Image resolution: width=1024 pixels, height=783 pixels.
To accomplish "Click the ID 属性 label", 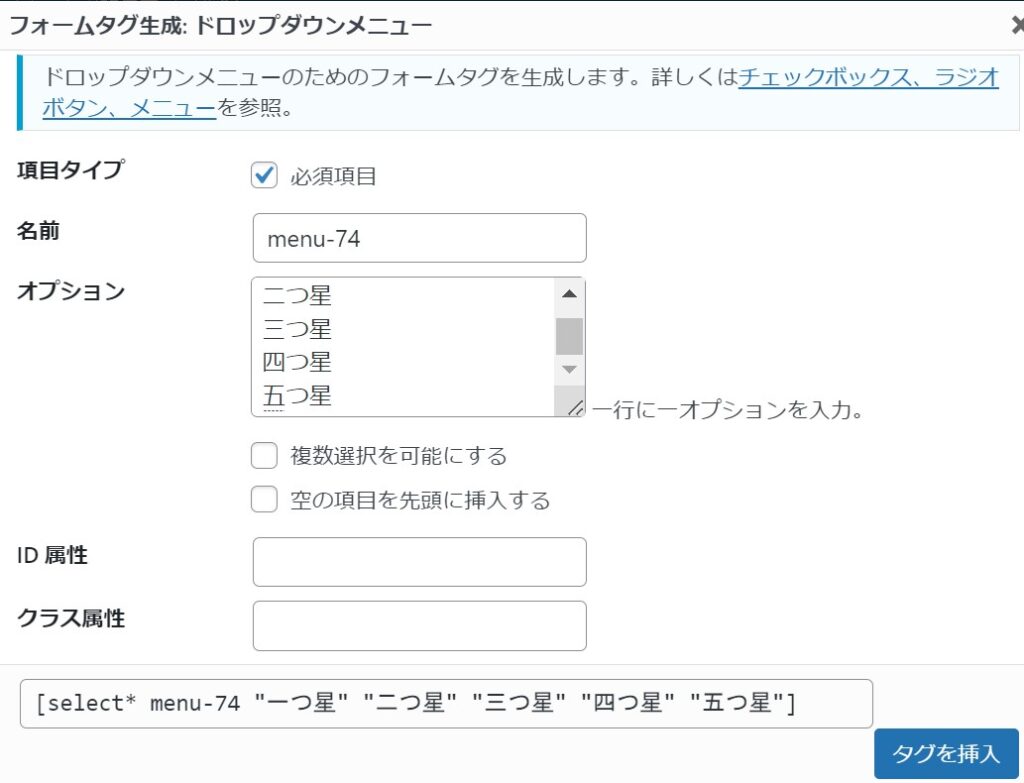I will pyautogui.click(x=52, y=555).
